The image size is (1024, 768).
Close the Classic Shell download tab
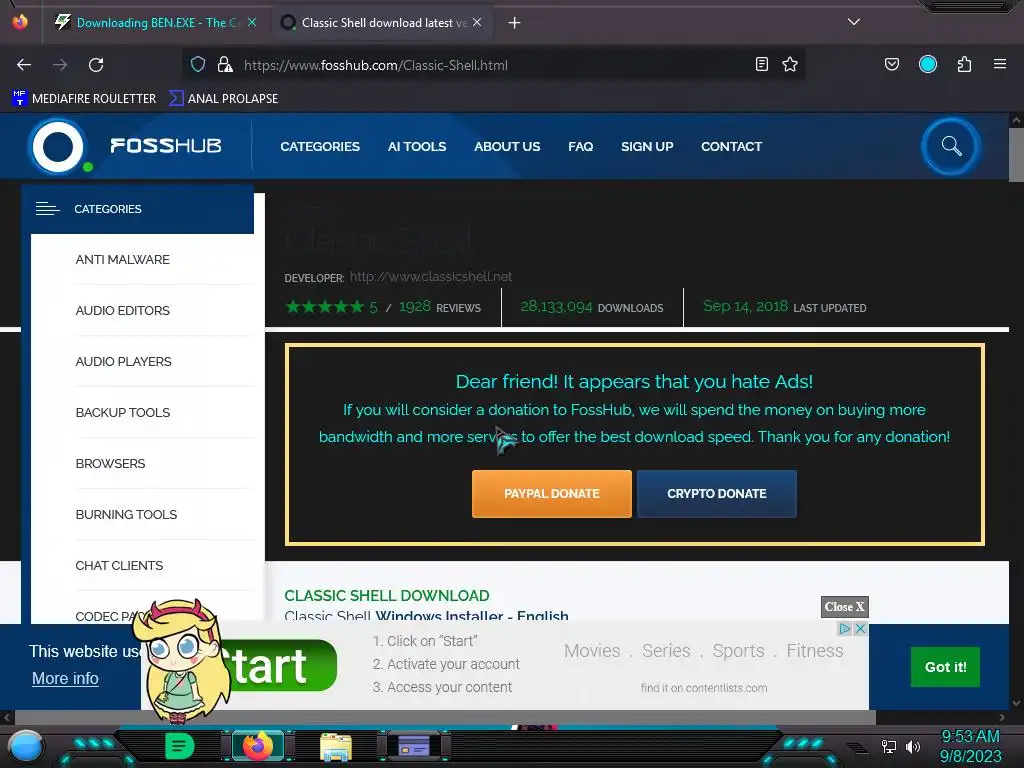coord(477,22)
